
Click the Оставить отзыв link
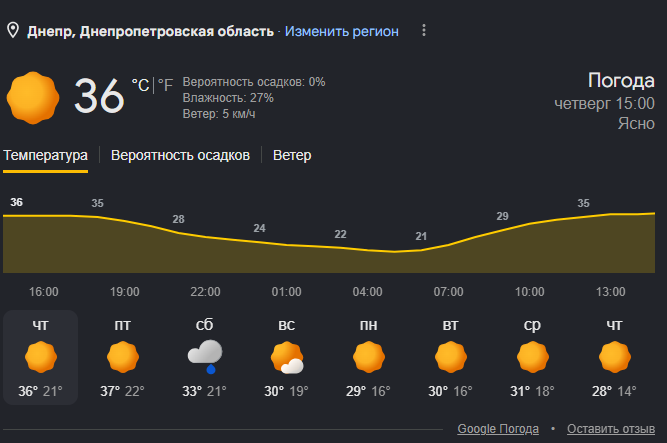tap(611, 429)
